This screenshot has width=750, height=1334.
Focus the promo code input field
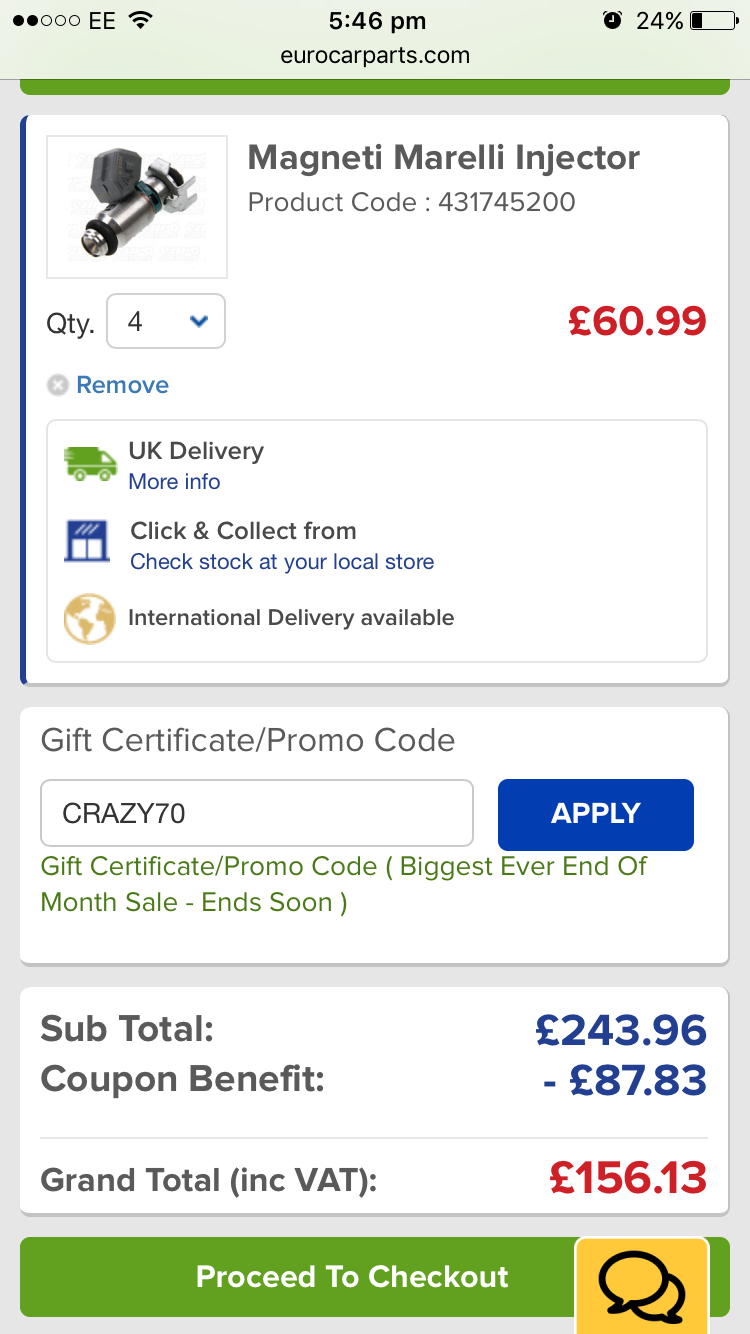(x=256, y=813)
